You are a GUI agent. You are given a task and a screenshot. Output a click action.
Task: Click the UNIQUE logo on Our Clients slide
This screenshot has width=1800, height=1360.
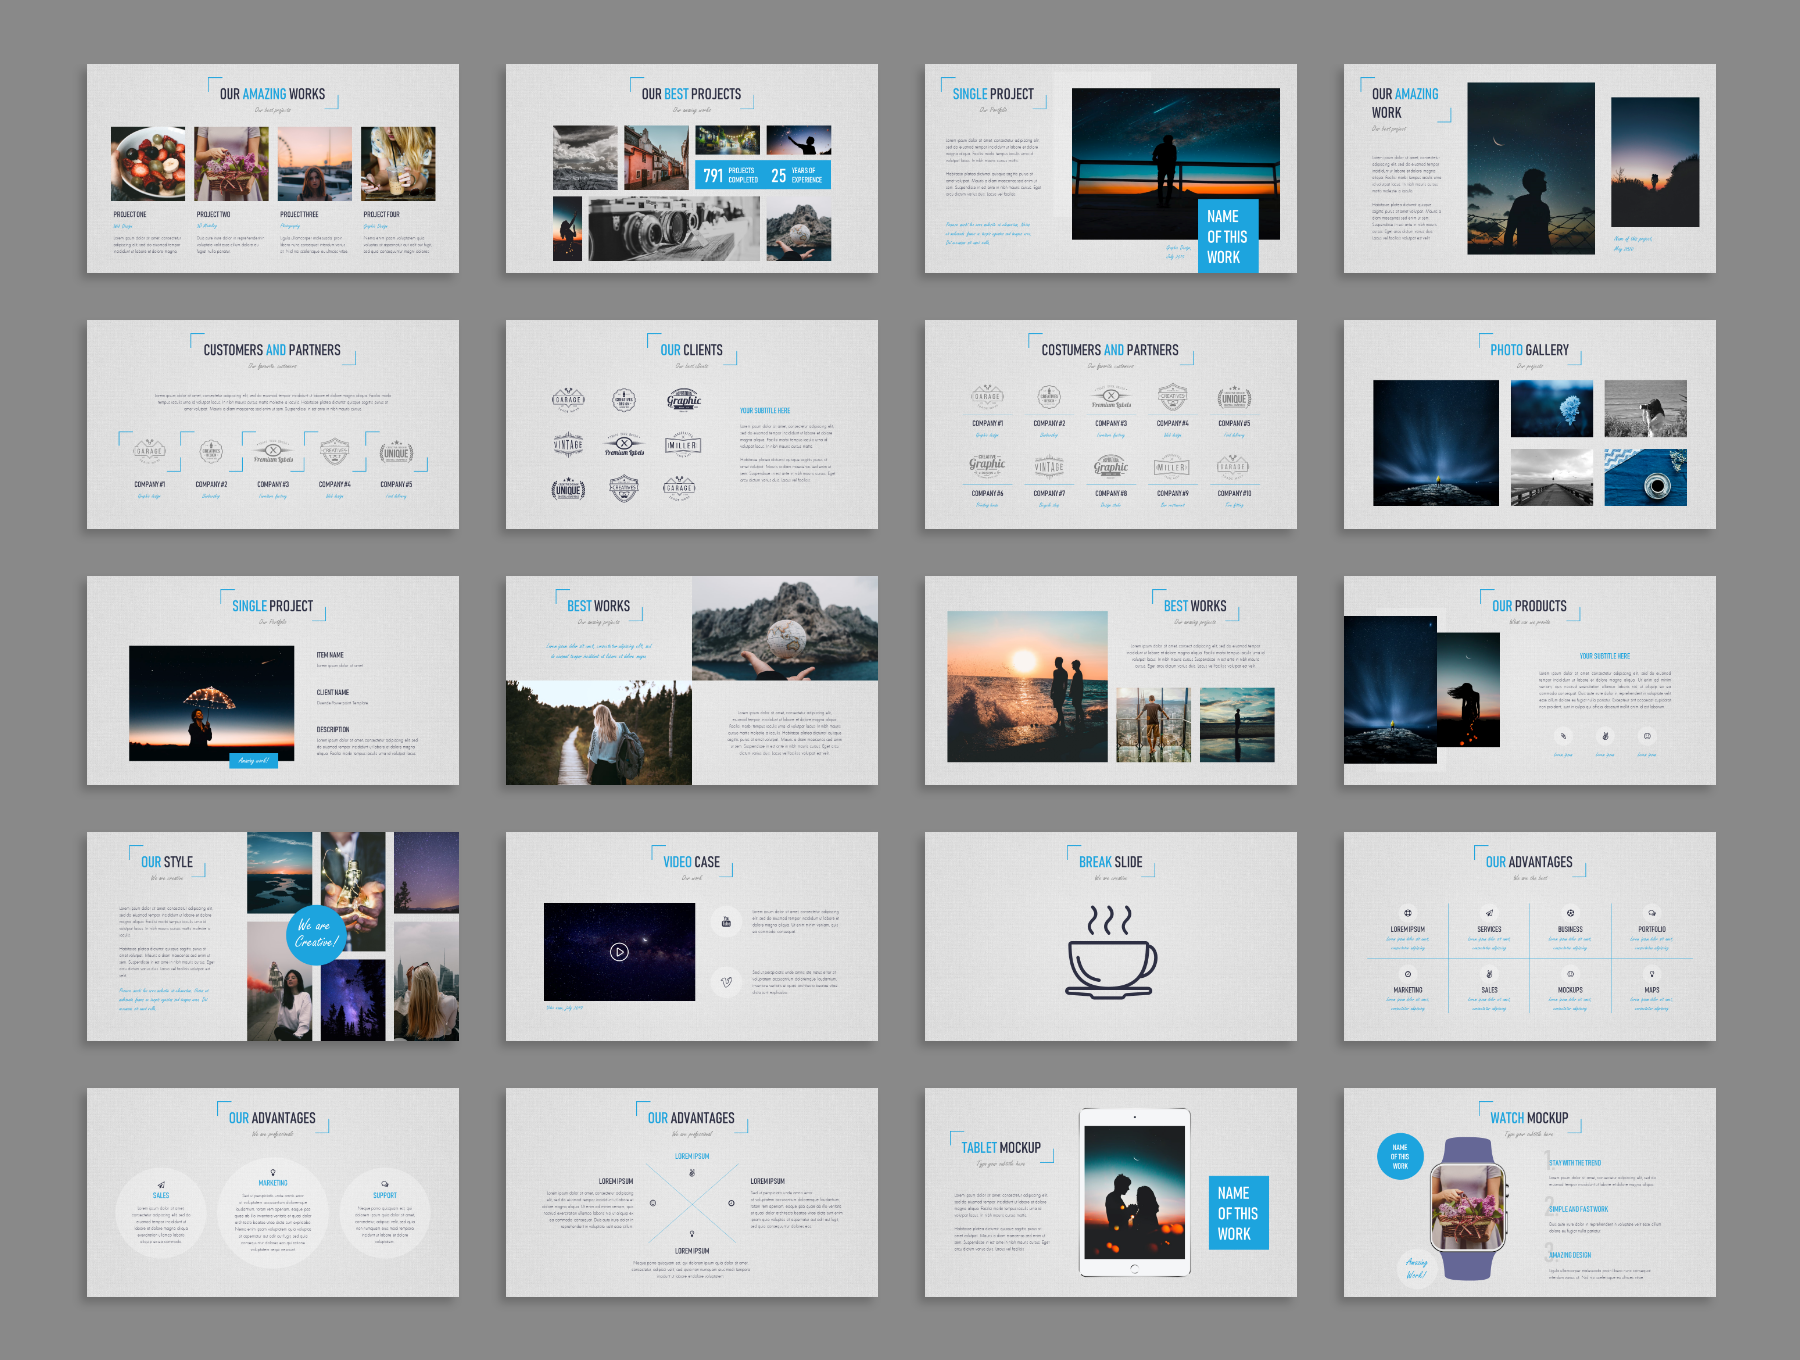568,489
